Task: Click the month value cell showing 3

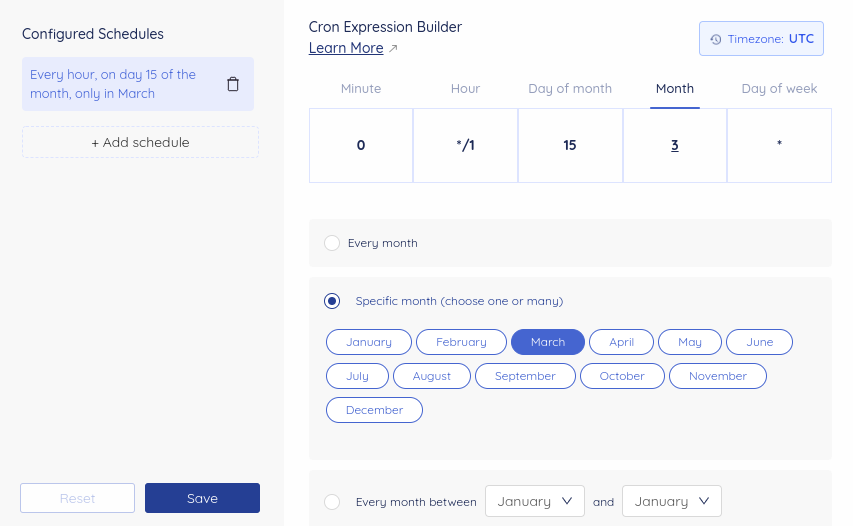Action: (675, 145)
